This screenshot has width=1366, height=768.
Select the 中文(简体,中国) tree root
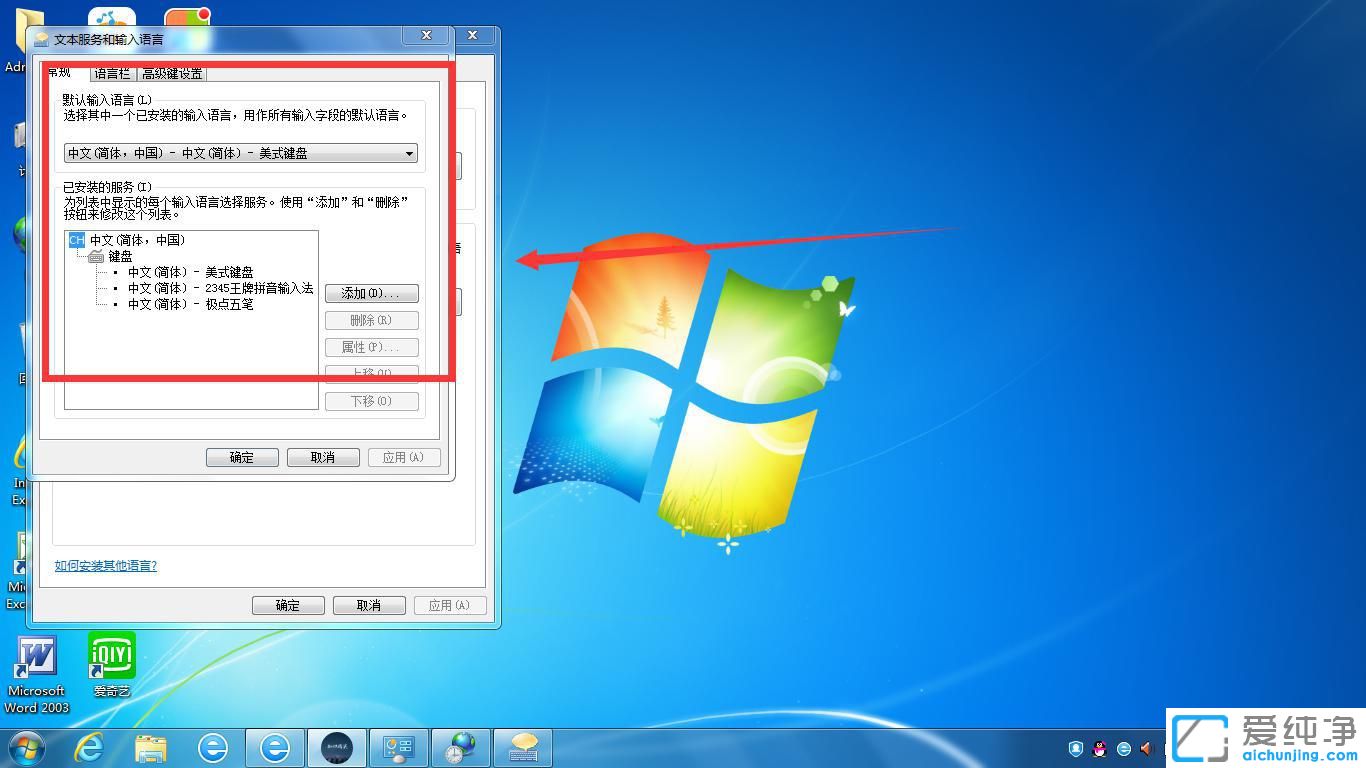(x=138, y=240)
